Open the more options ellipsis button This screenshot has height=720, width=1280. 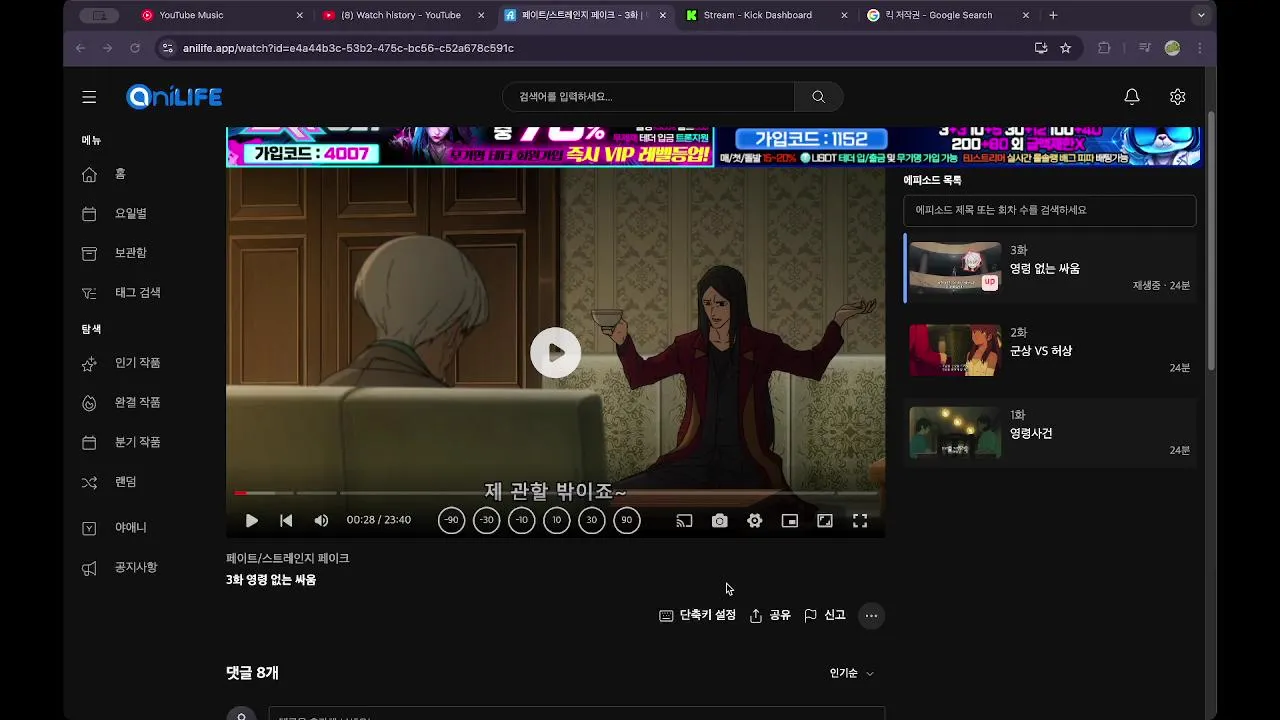(871, 616)
